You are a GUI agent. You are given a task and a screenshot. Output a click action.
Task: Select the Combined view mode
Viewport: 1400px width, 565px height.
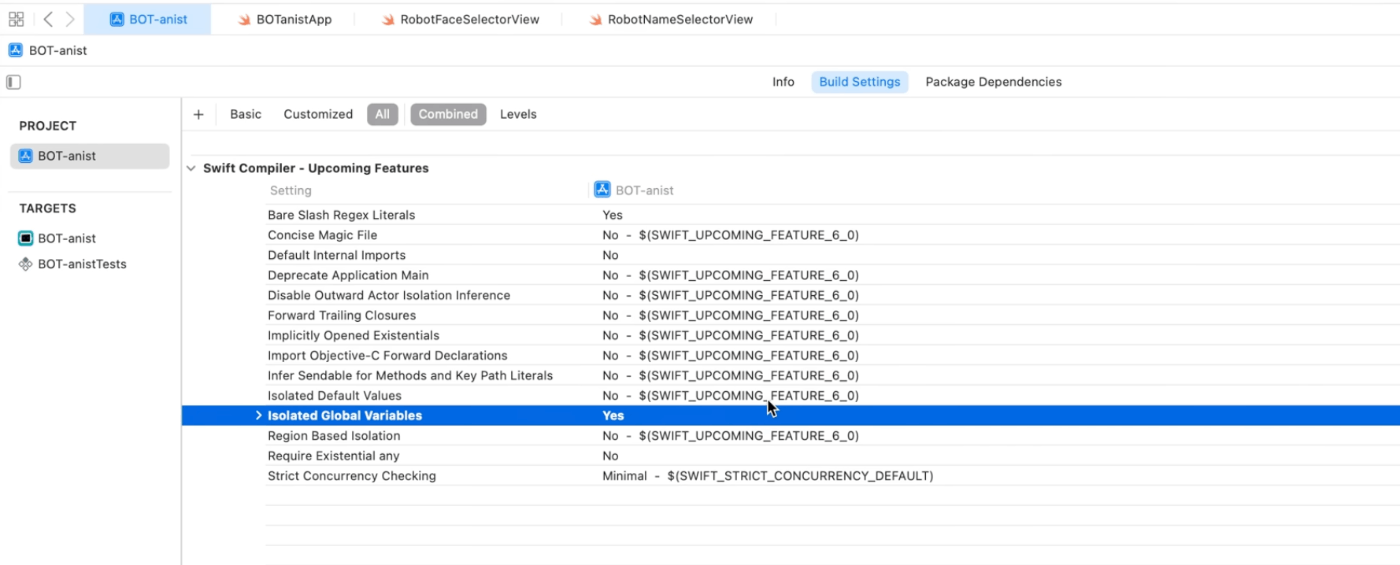point(448,114)
